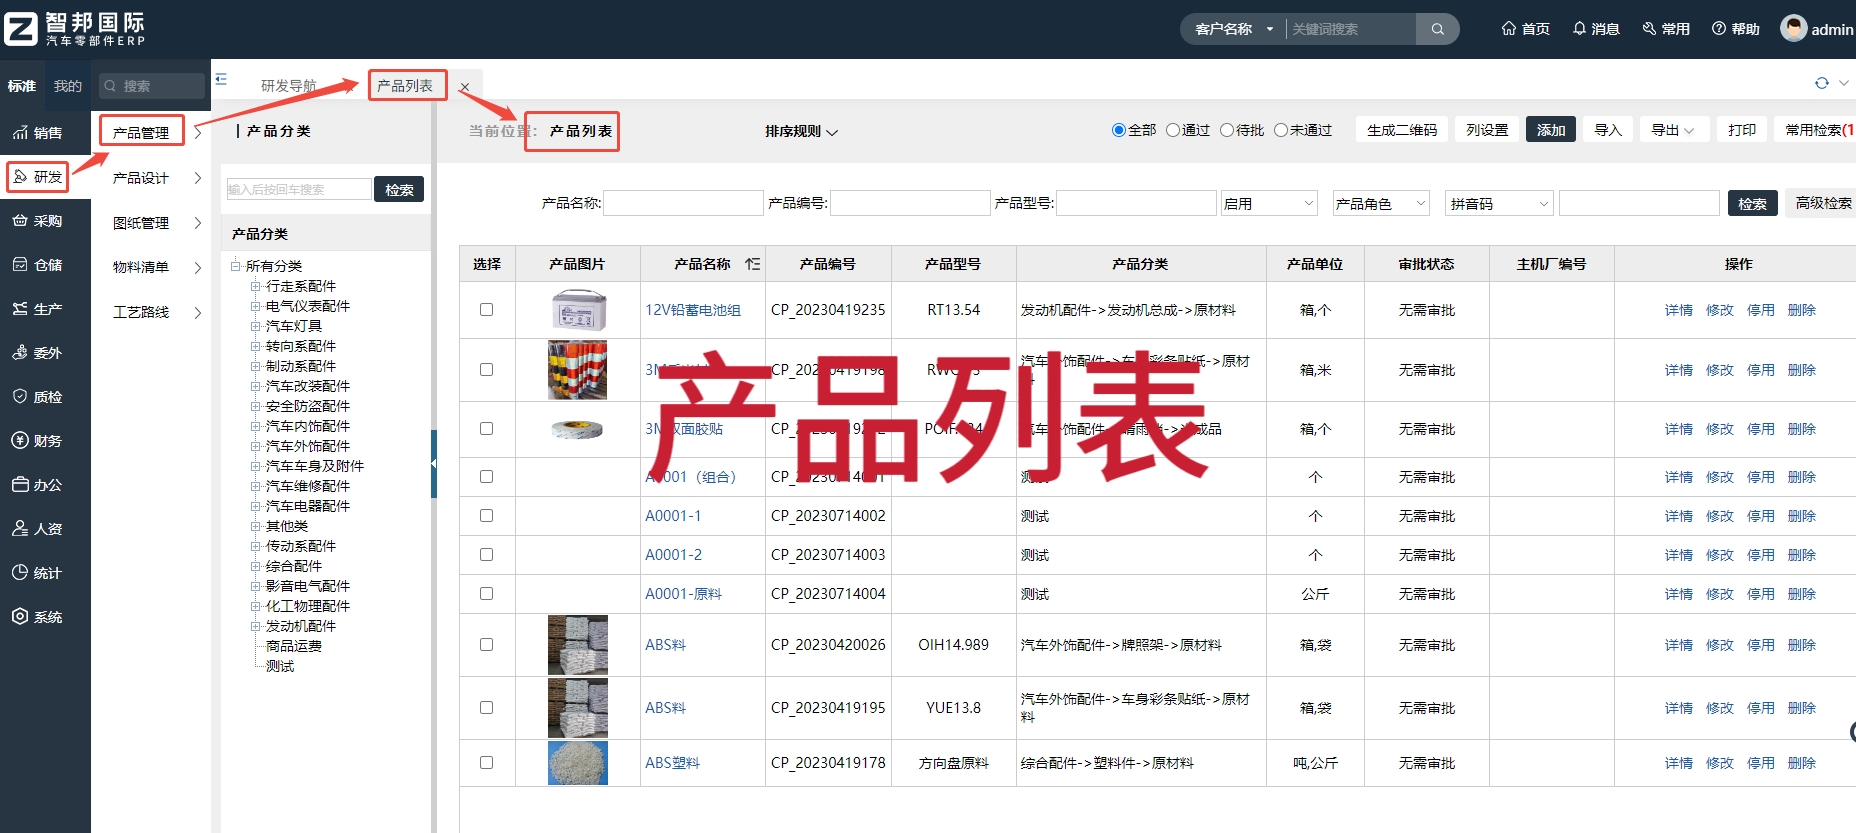This screenshot has height=833, width=1856.
Task: Click the search magnifier icon in header
Action: [1437, 29]
